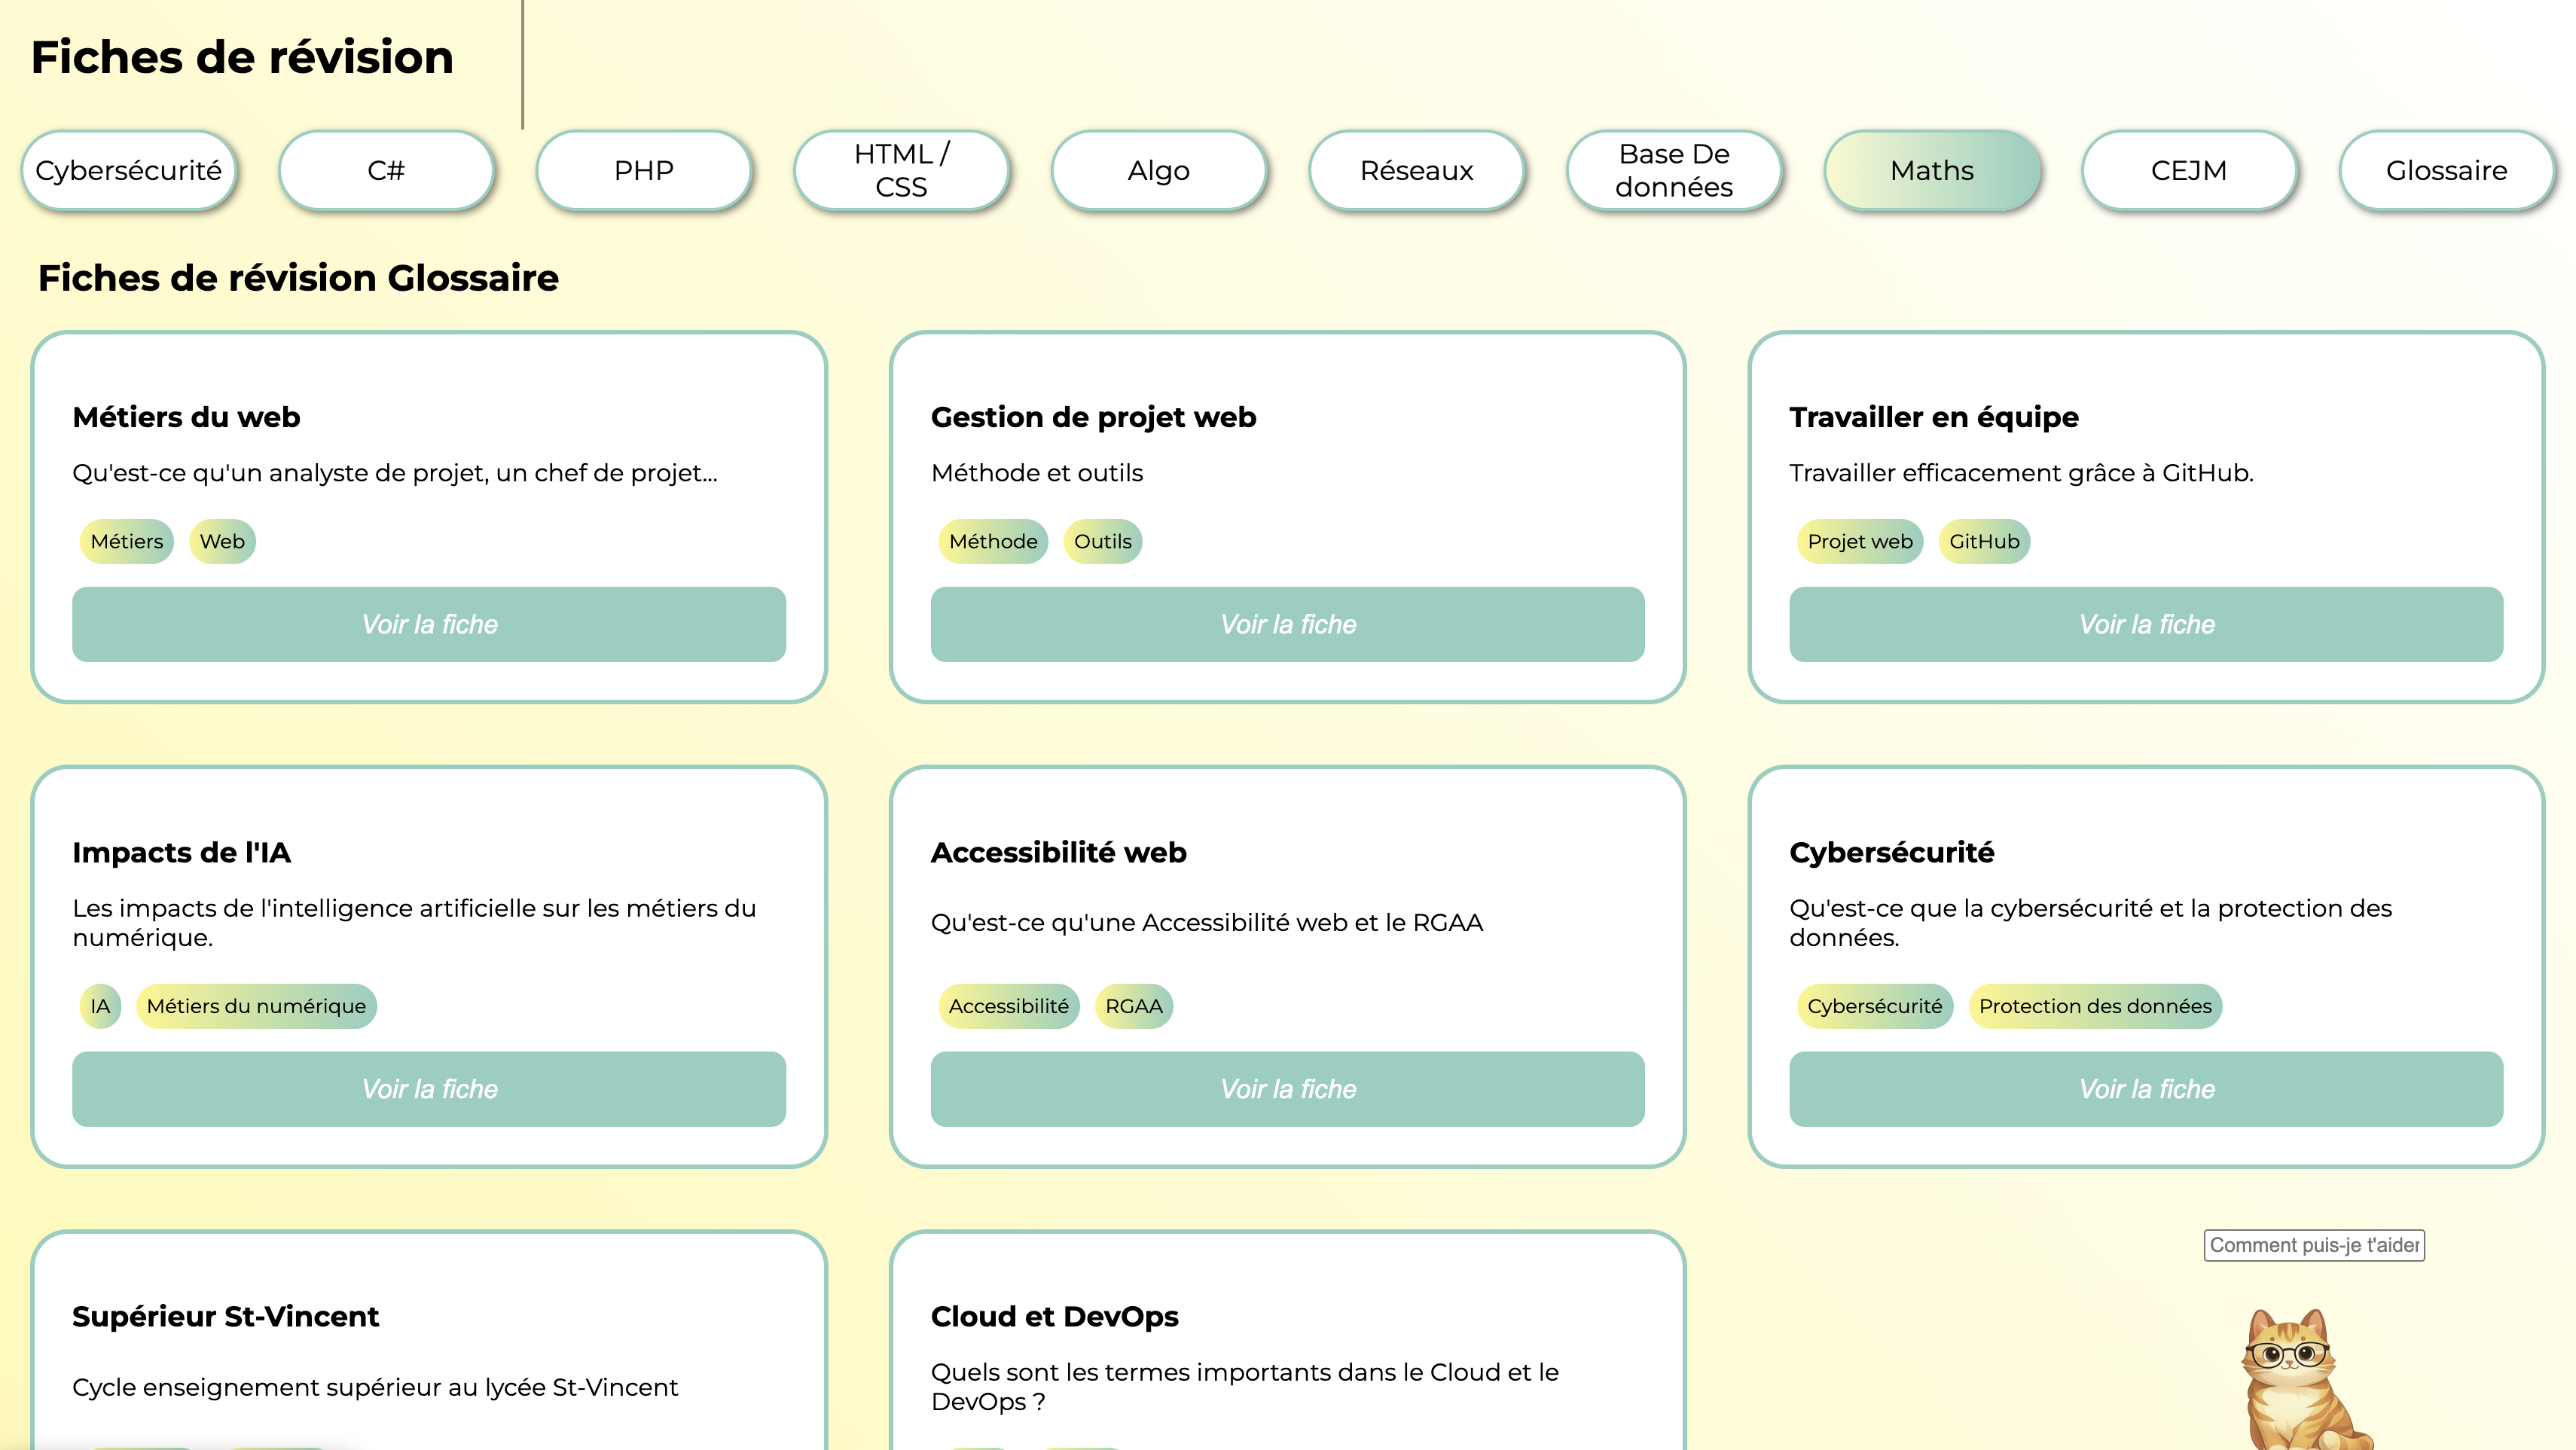Switch to the Maths revision section
2576x1450 pixels.
tap(1932, 170)
